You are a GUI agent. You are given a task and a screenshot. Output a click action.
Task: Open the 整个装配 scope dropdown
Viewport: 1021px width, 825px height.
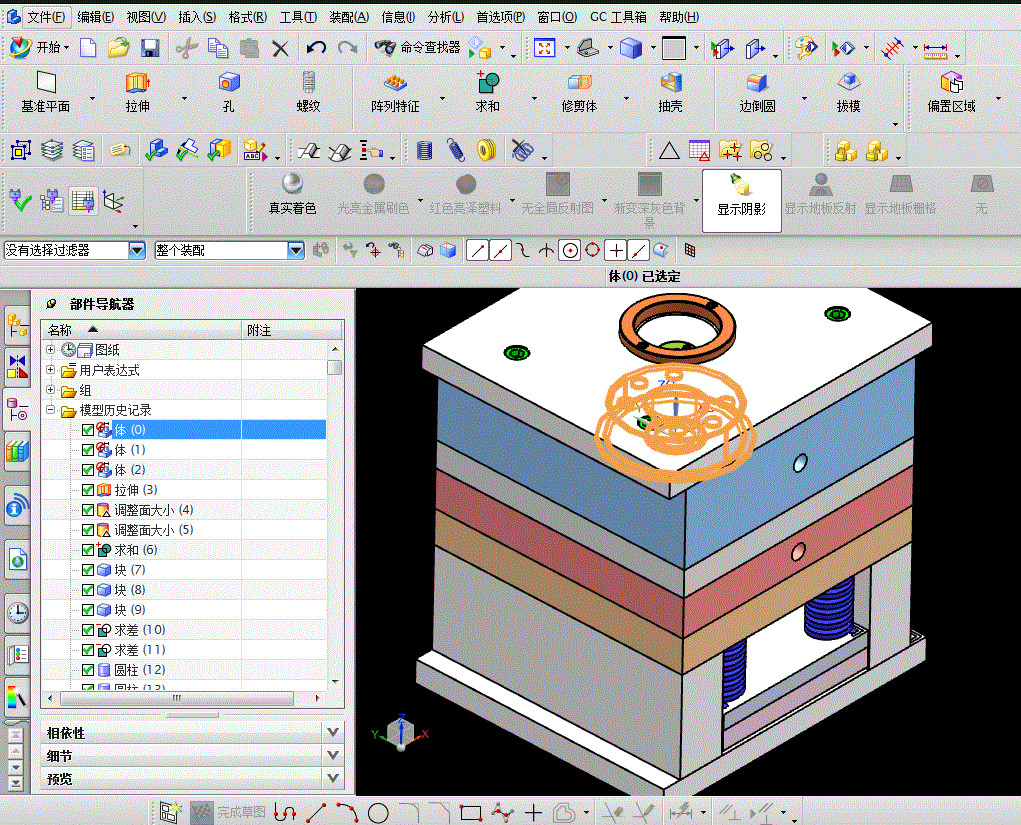296,250
